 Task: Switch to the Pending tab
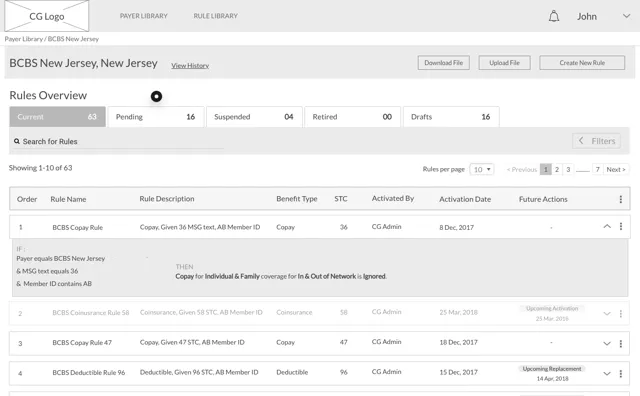(x=156, y=117)
